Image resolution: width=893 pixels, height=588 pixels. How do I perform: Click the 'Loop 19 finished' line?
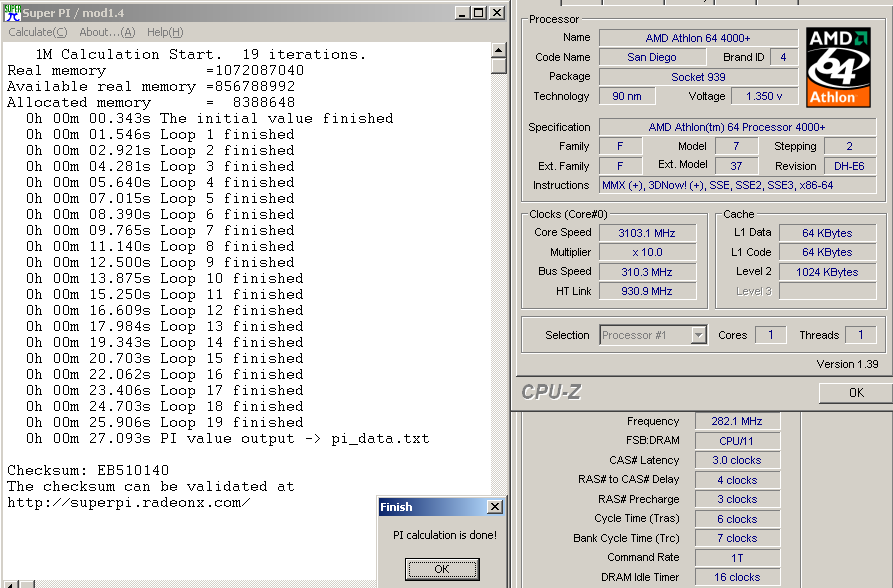pos(165,423)
